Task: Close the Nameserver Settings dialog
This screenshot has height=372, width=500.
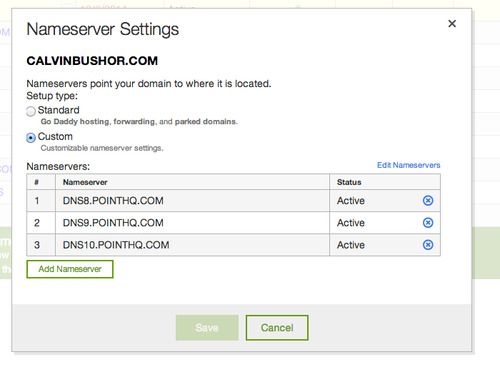Action: tap(452, 24)
